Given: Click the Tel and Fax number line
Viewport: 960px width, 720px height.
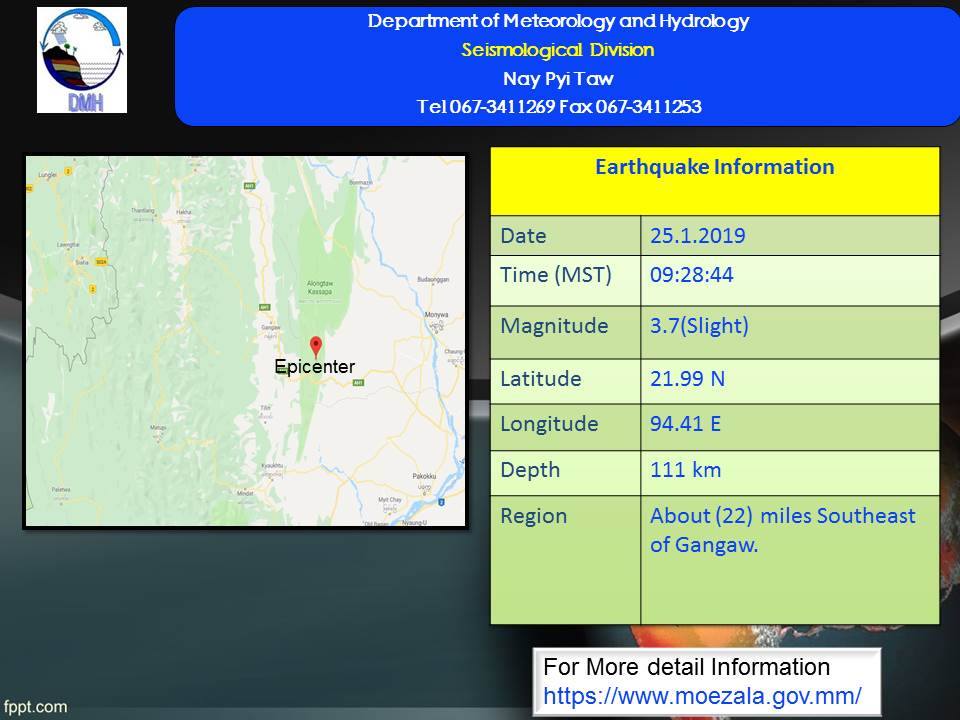Looking at the screenshot, I should 558,107.
